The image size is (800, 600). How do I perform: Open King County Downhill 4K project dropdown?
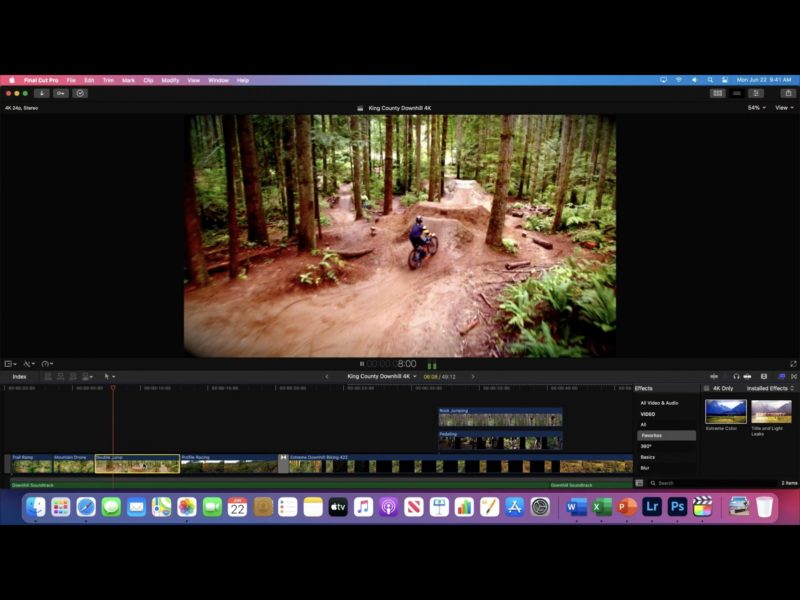(x=382, y=377)
